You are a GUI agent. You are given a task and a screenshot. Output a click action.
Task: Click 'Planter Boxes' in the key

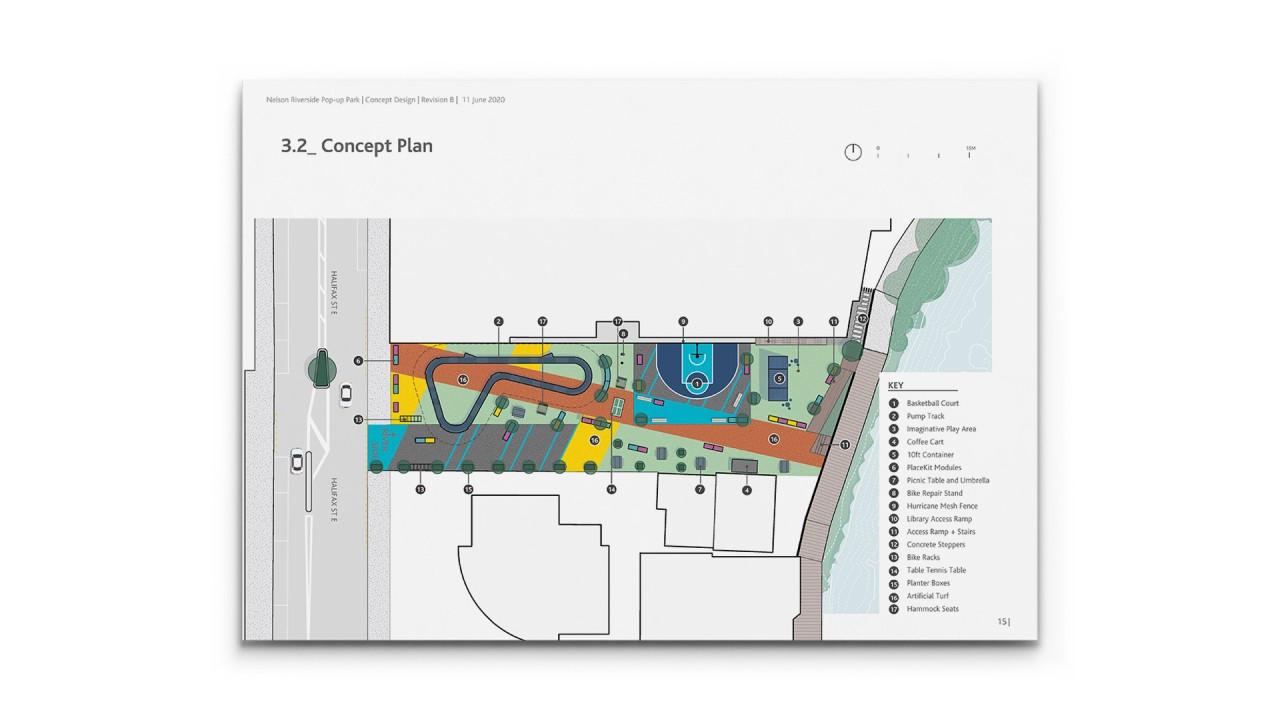click(x=928, y=583)
